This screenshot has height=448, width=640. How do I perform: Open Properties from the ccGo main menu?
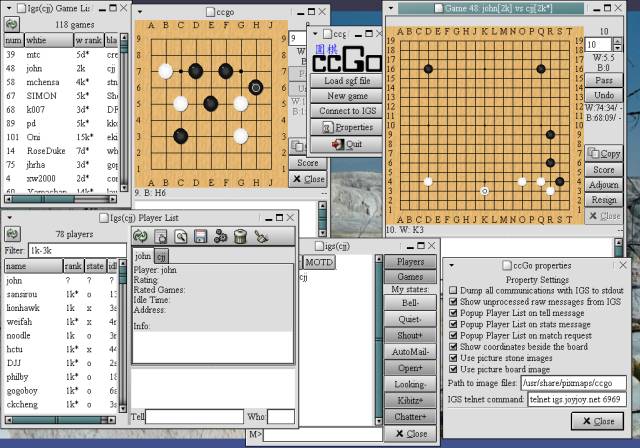click(347, 127)
